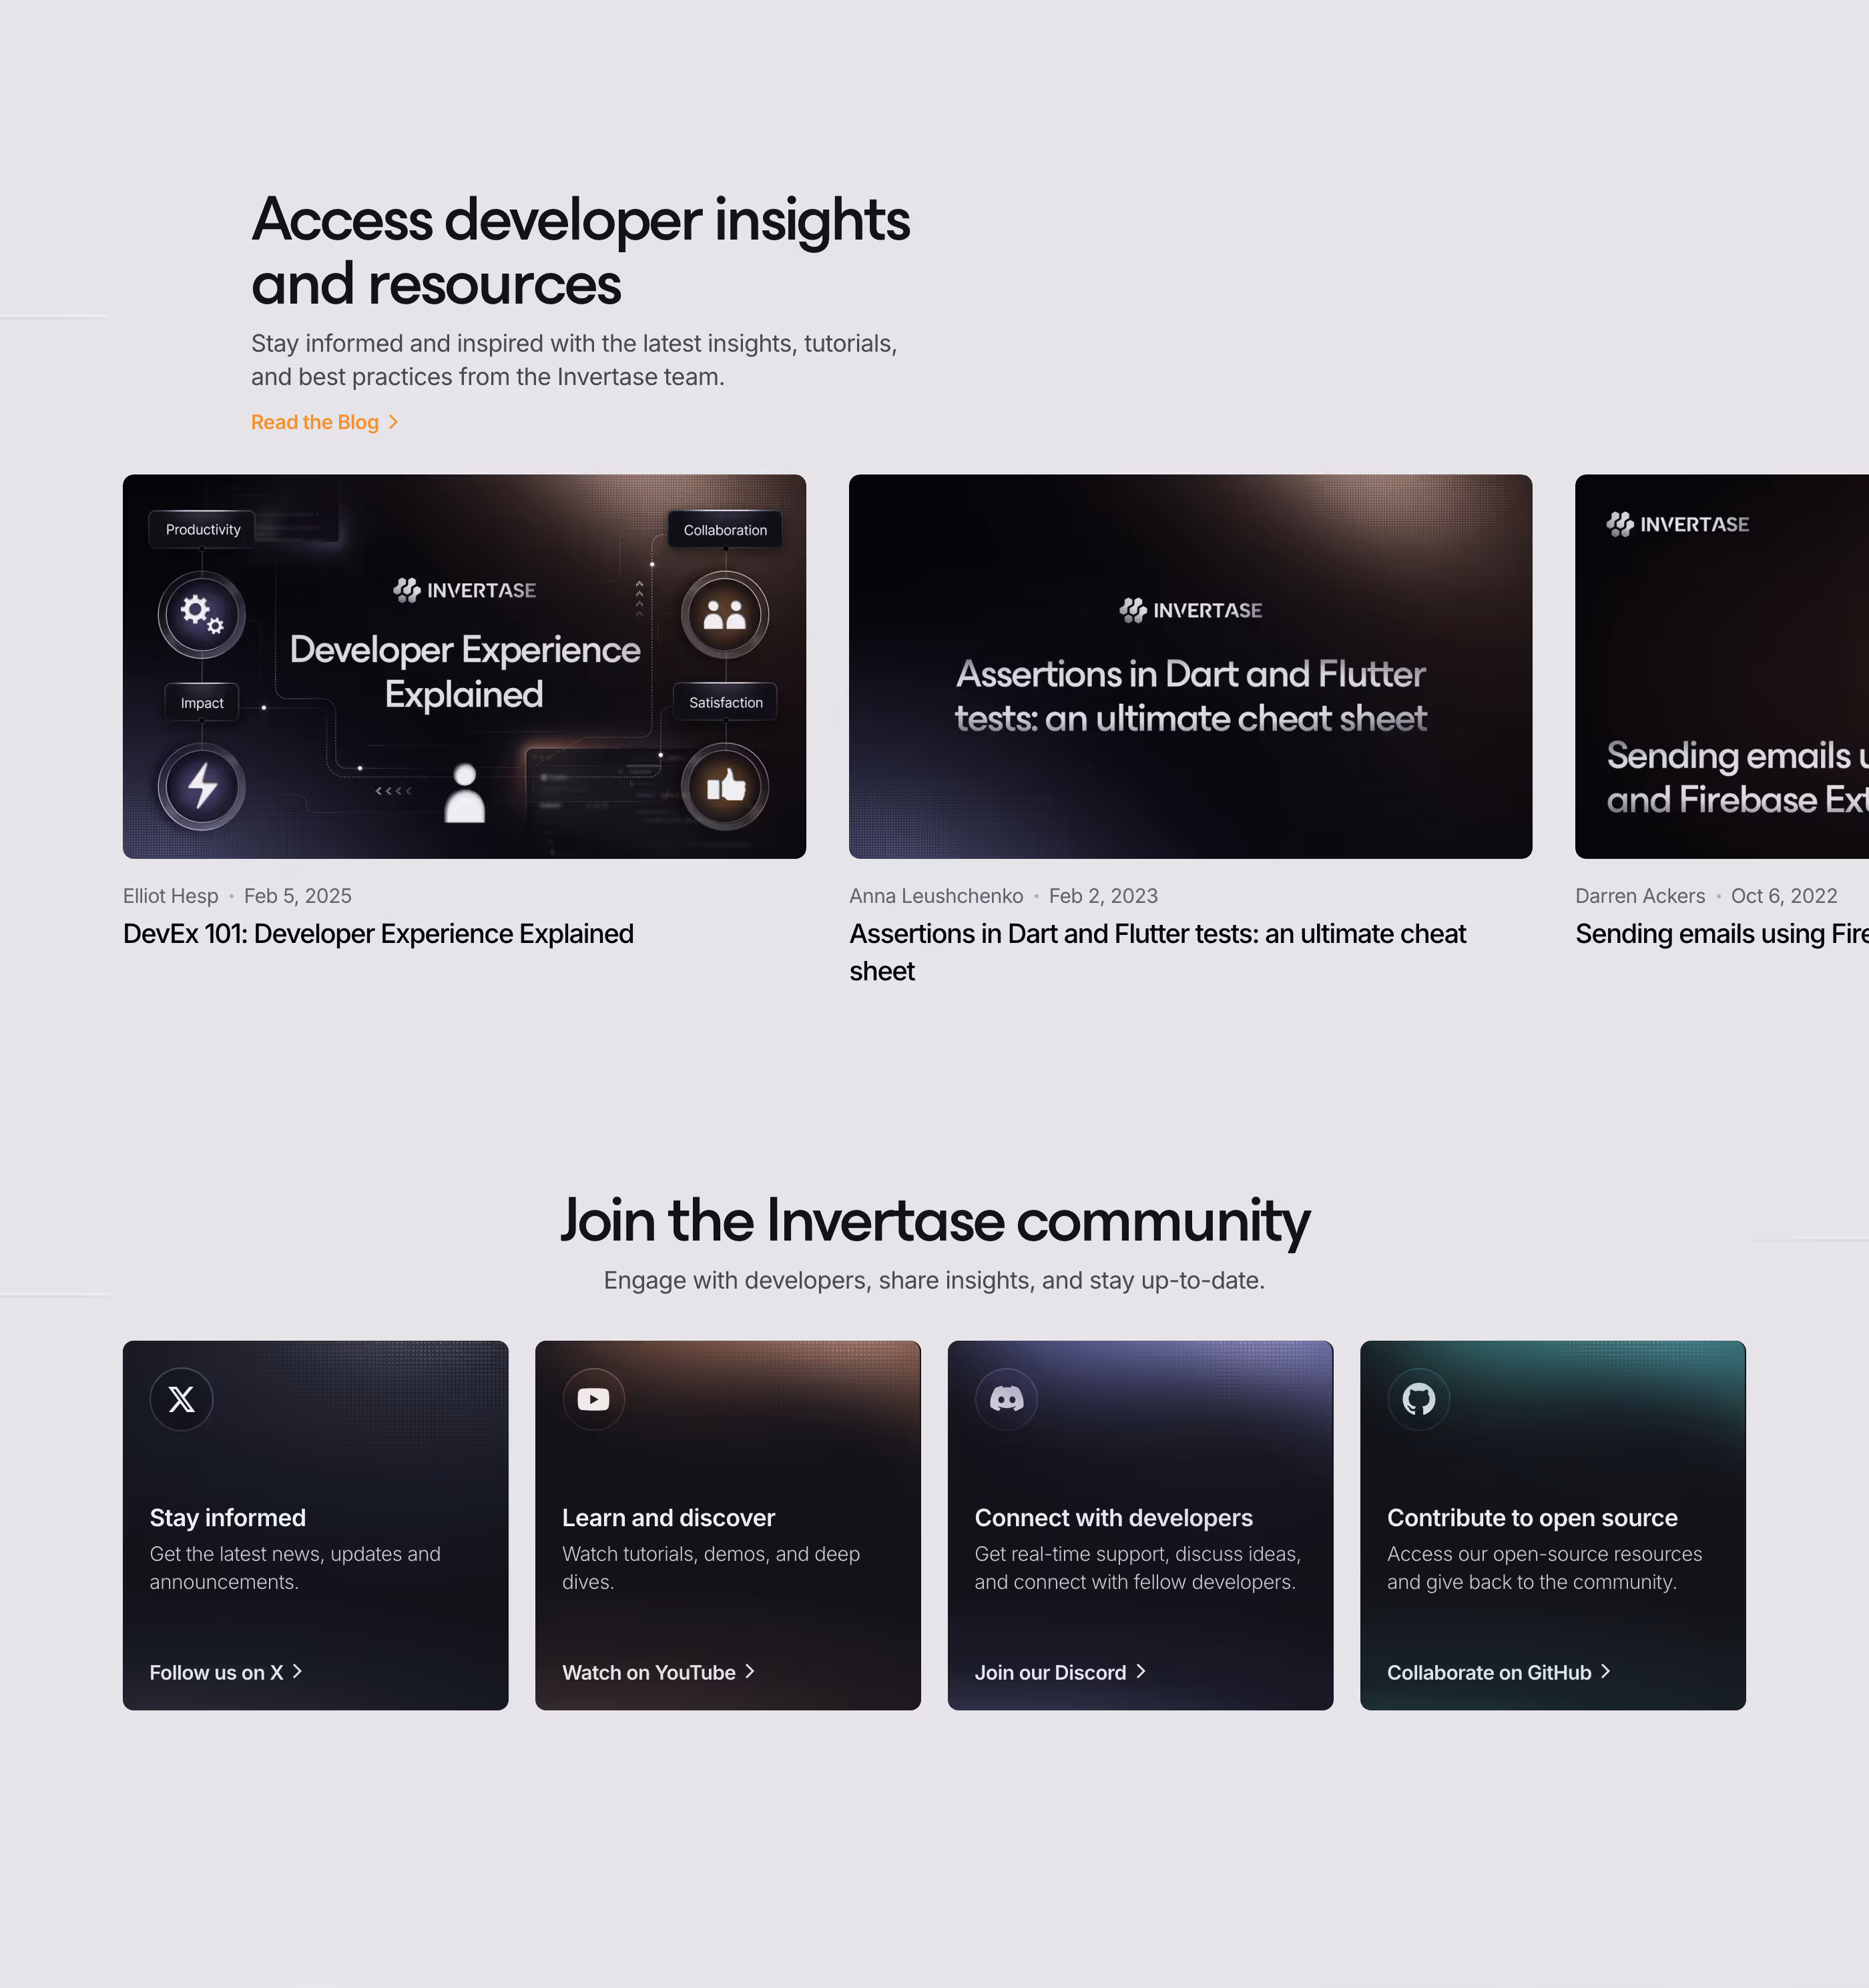Select the Join our Discord link
The height and width of the screenshot is (1988, 1869).
1061,1672
